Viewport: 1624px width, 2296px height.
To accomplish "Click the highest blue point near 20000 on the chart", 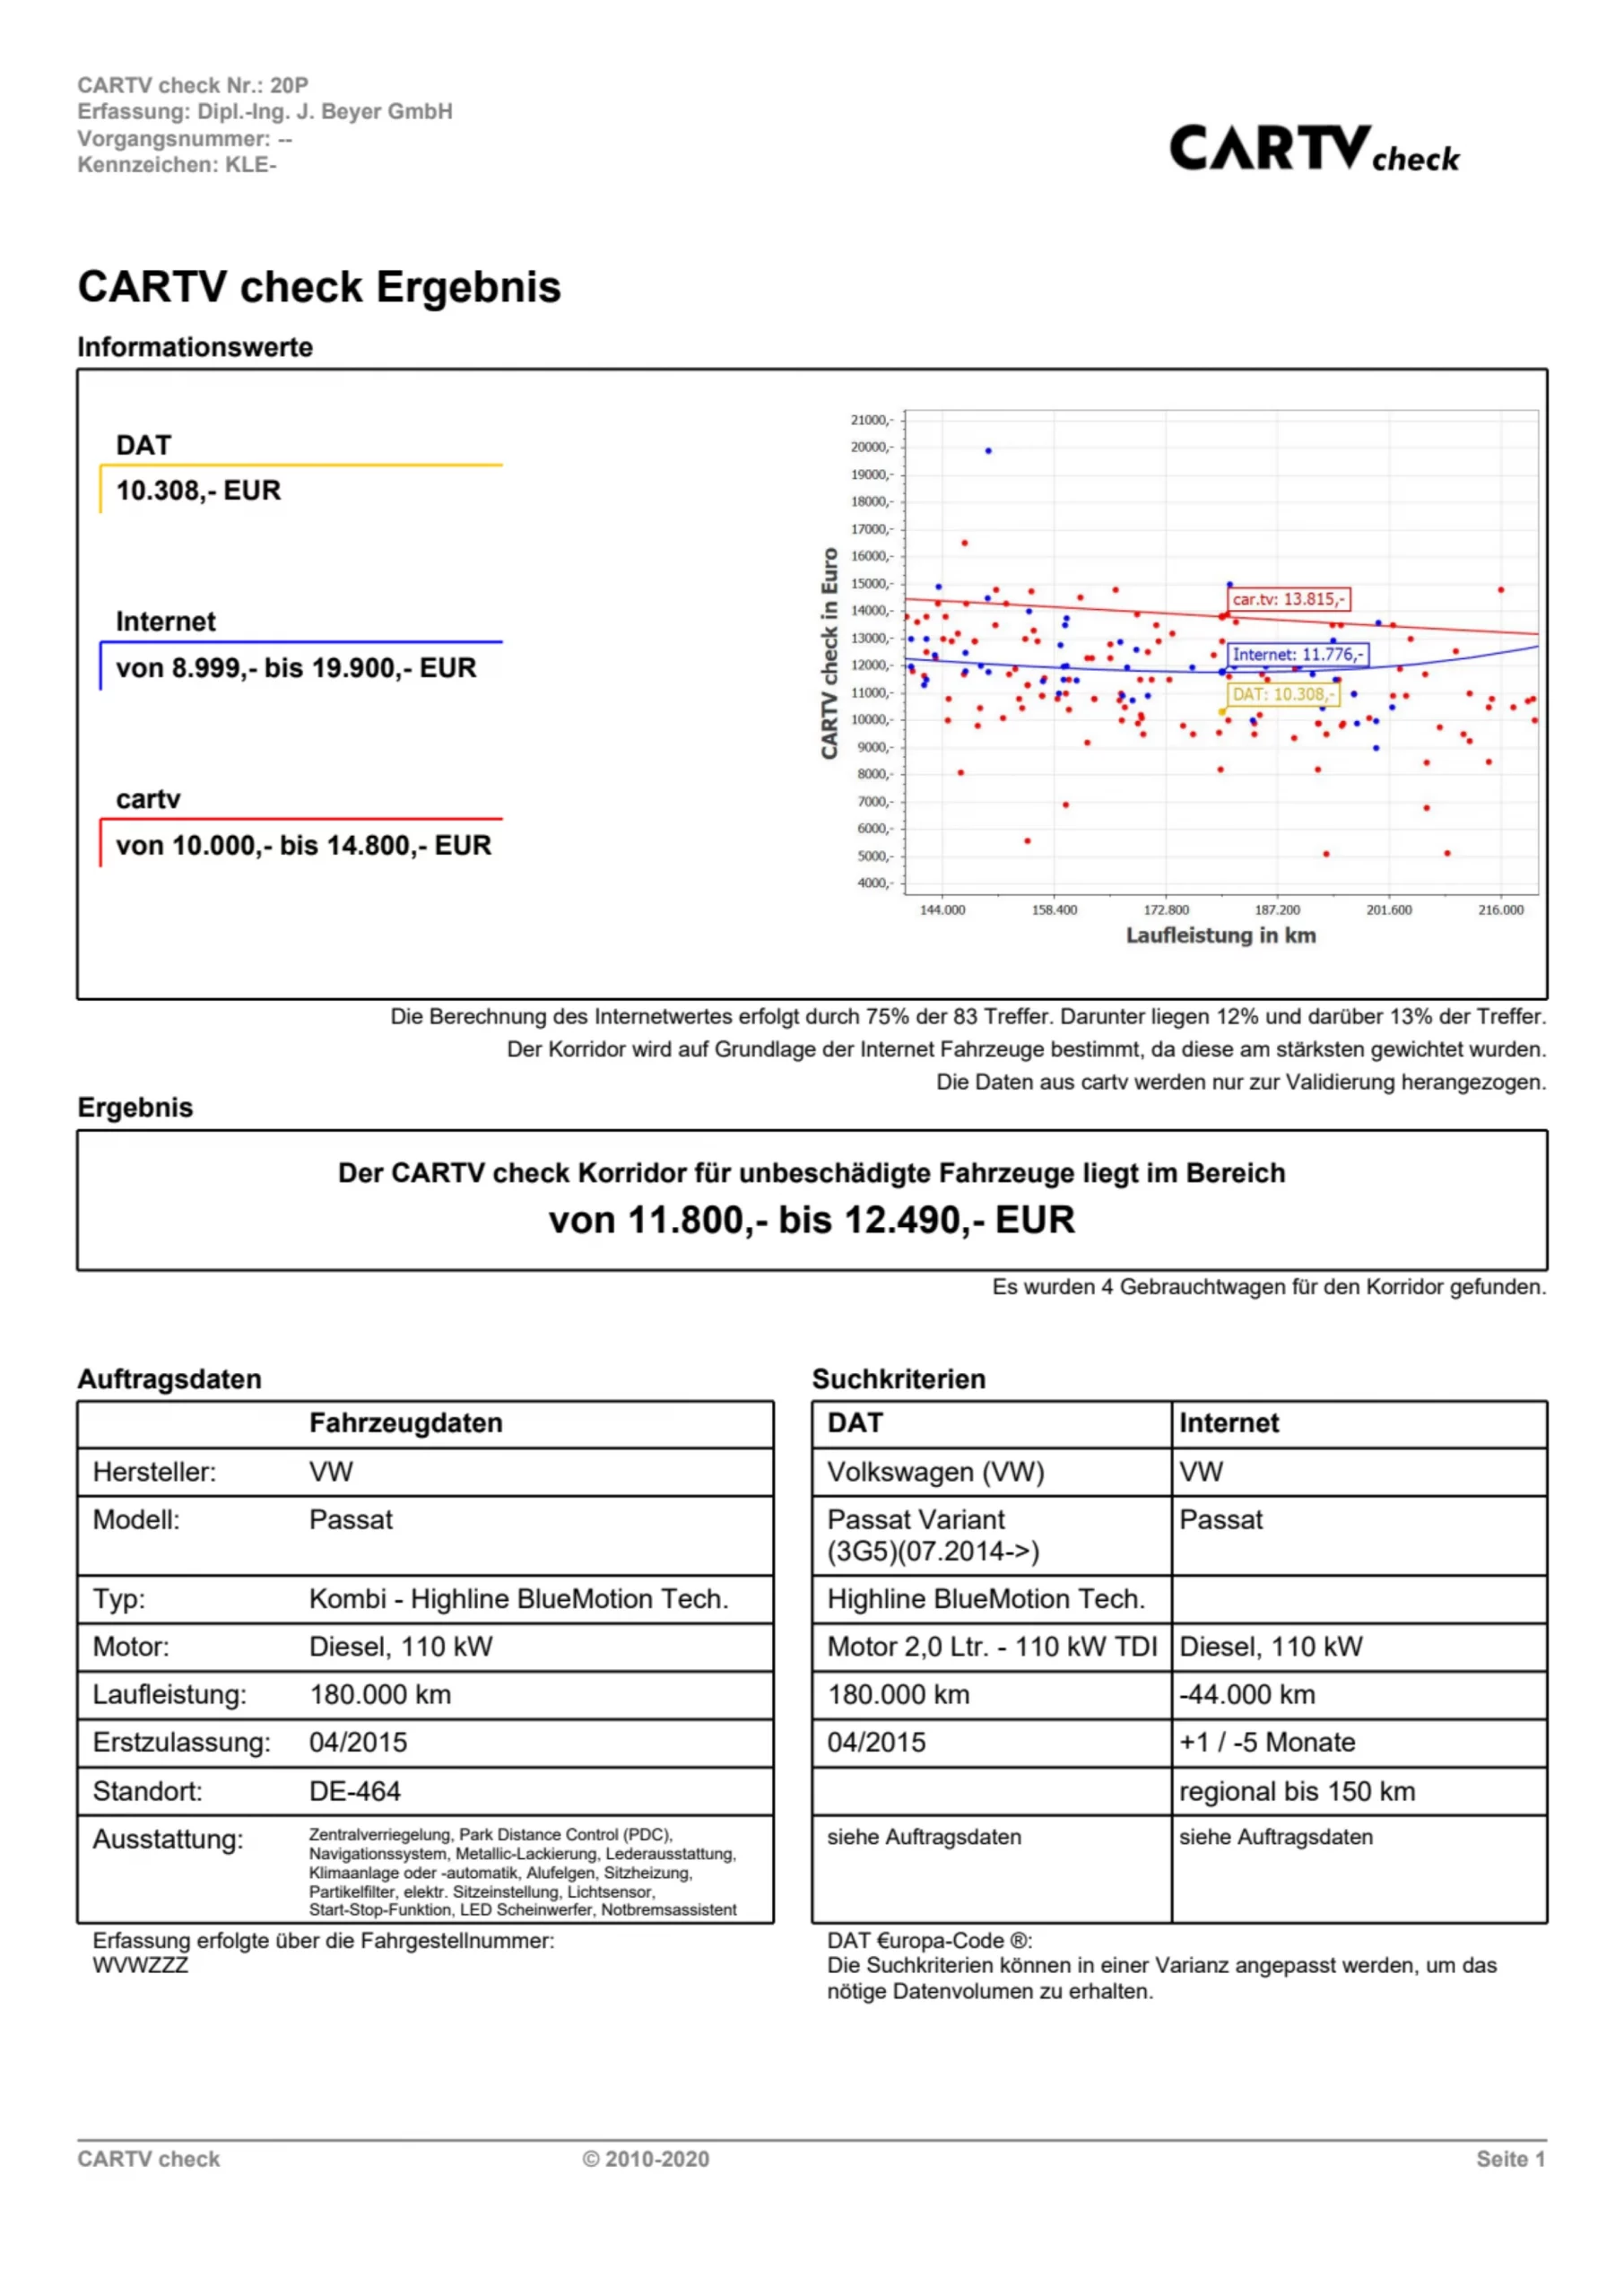I will tap(988, 451).
